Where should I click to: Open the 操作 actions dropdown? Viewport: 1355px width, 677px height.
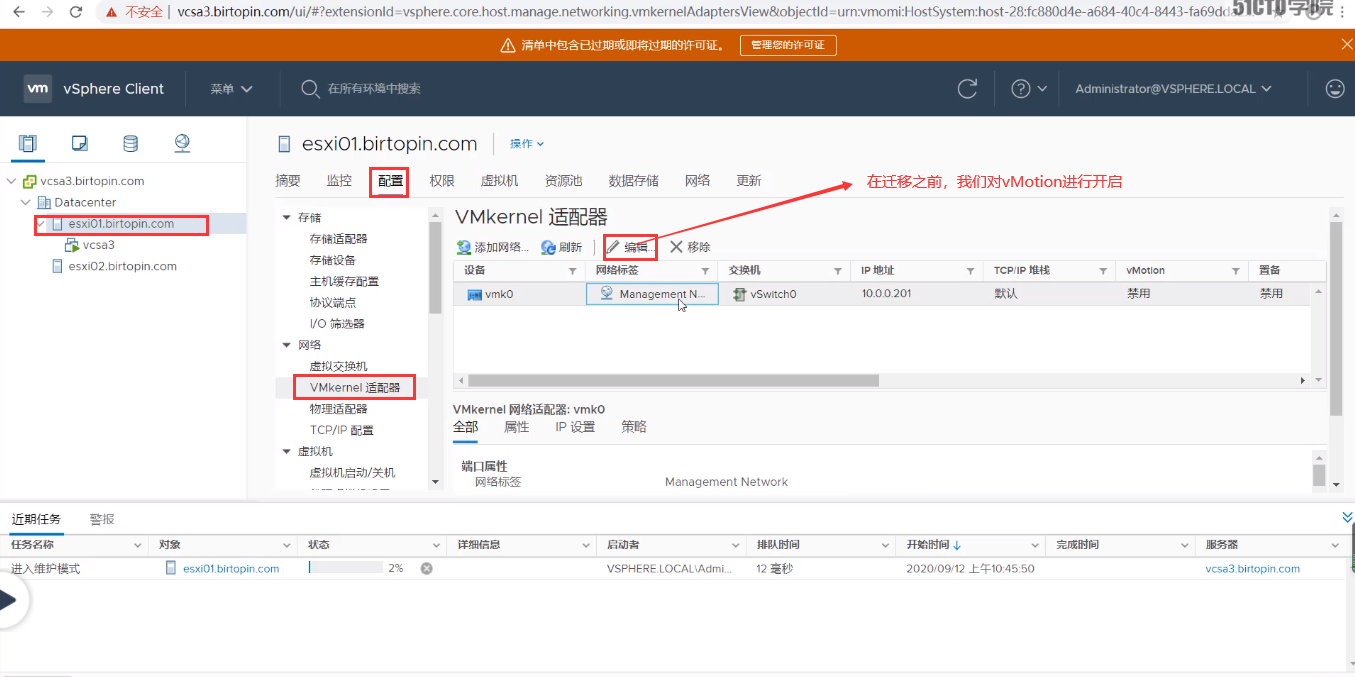(x=527, y=144)
